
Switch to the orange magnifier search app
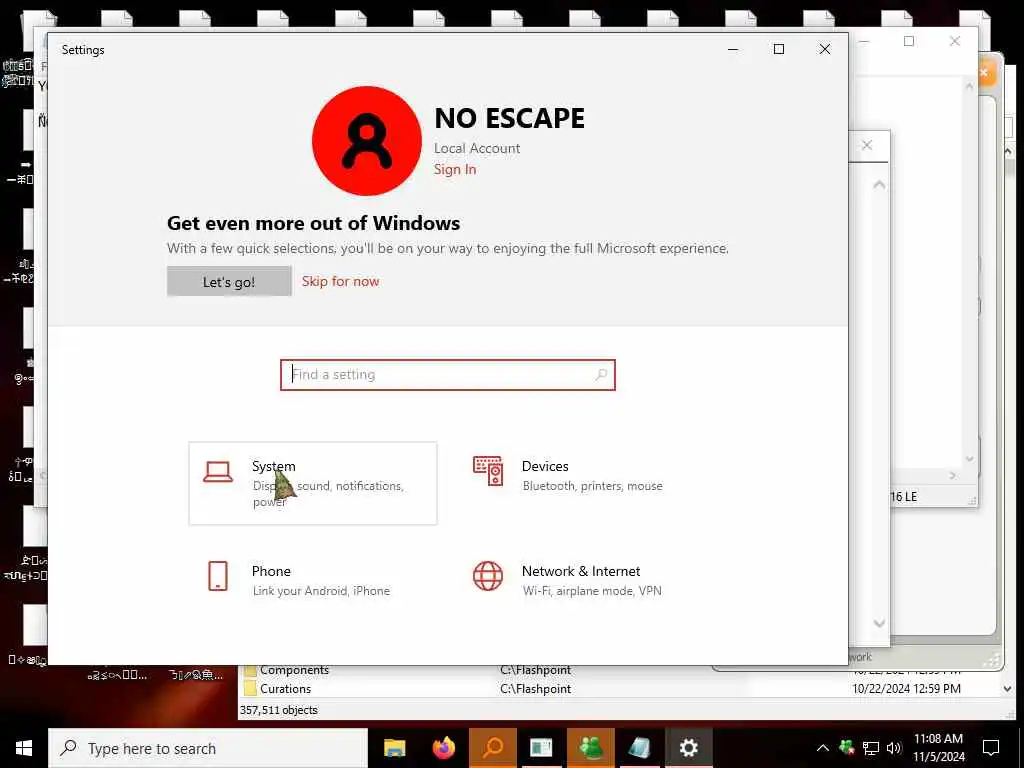pyautogui.click(x=492, y=748)
